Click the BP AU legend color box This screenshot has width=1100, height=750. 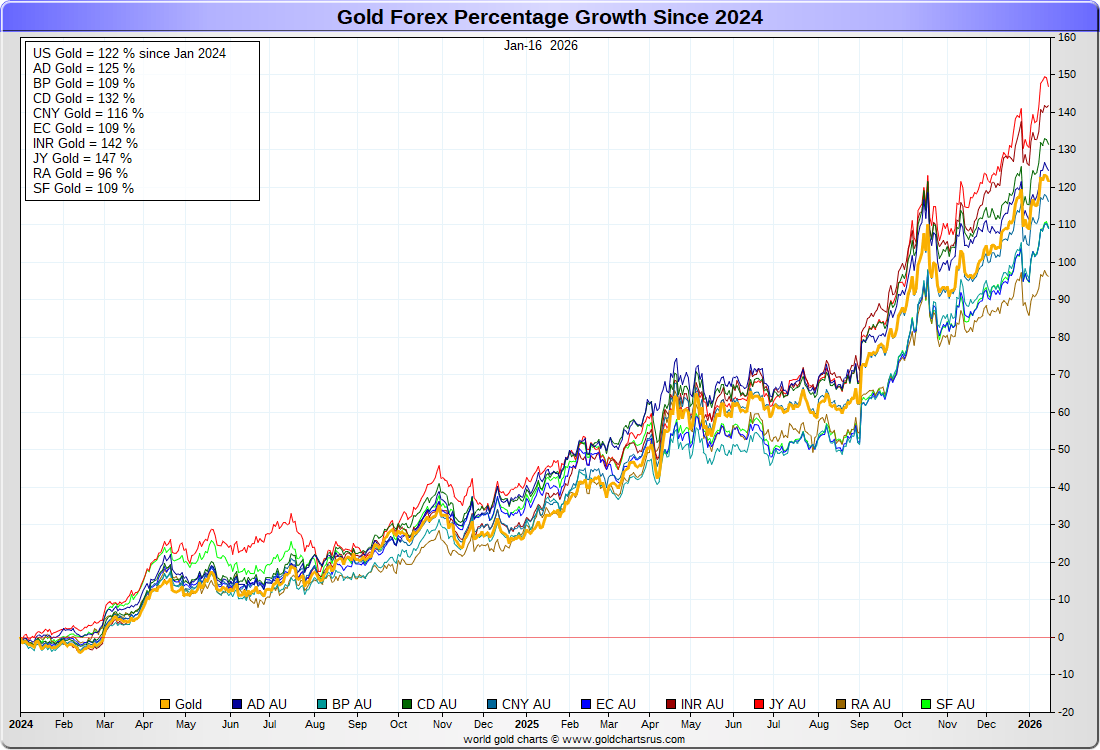coord(322,704)
